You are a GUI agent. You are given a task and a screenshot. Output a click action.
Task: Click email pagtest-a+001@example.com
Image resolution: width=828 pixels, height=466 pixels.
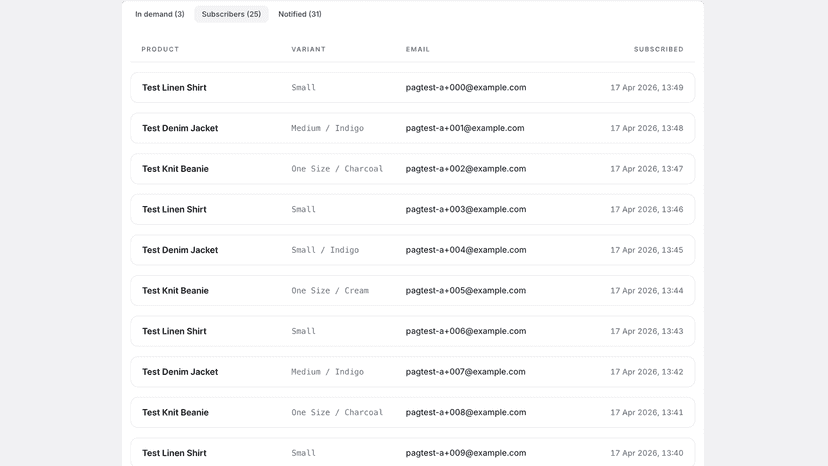click(465, 128)
